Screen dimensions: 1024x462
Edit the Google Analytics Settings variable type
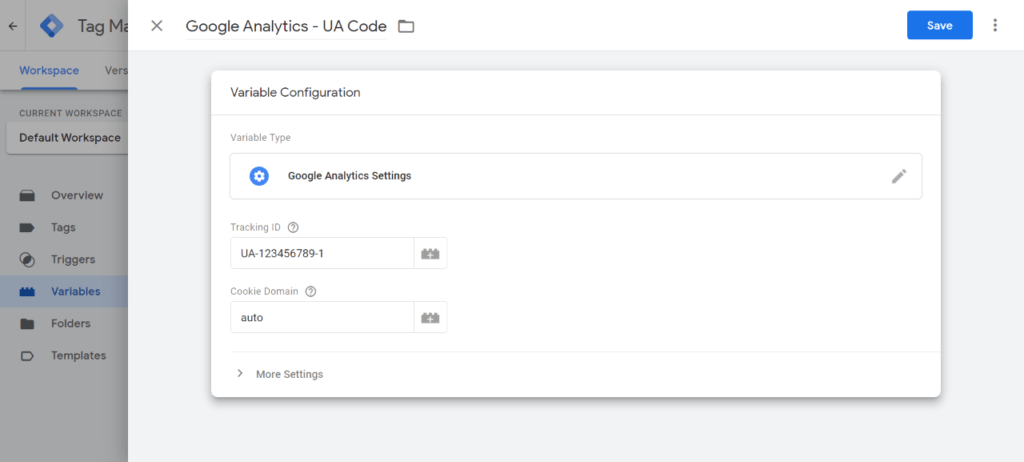[x=899, y=176]
